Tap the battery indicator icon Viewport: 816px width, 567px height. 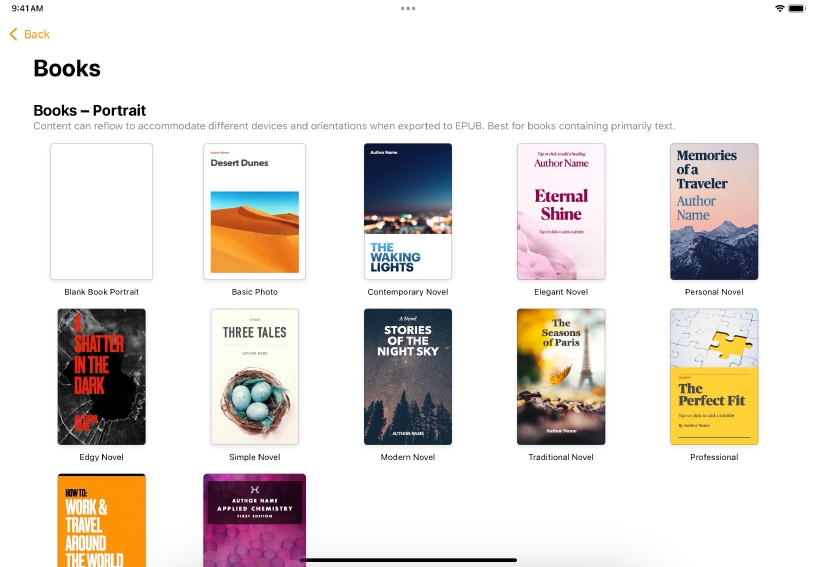point(796,8)
